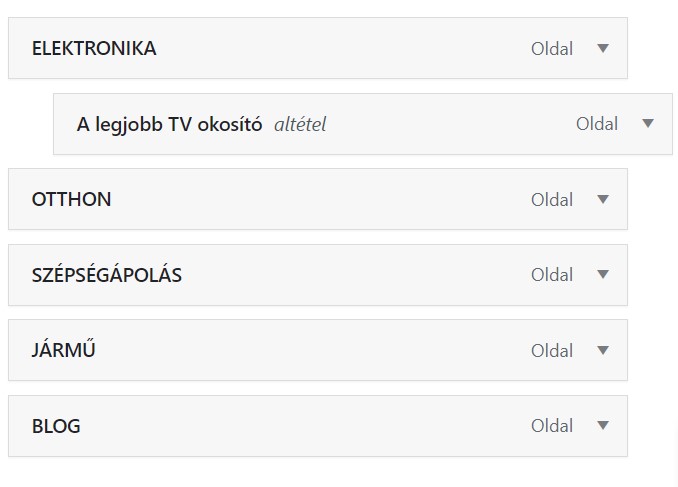Toggle the JÁRMŰ item settings arrow

coord(602,350)
